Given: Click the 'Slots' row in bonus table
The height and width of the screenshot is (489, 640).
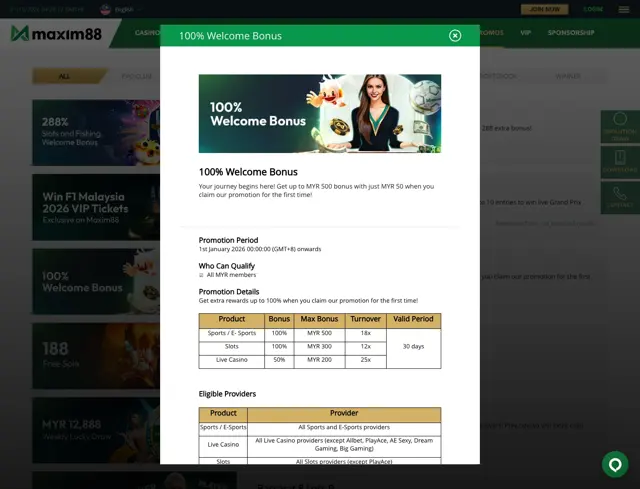Looking at the screenshot, I should [231, 347].
